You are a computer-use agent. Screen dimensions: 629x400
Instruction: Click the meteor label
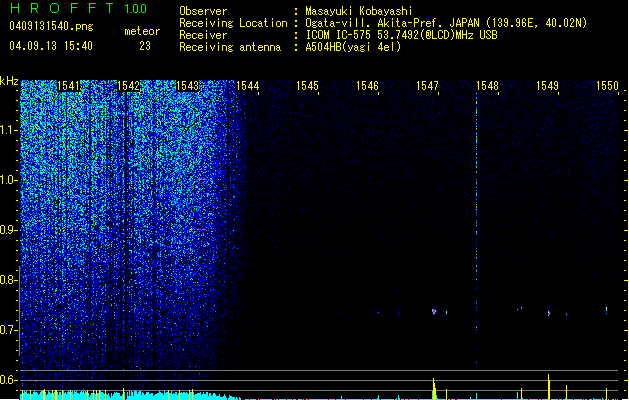[142, 31]
